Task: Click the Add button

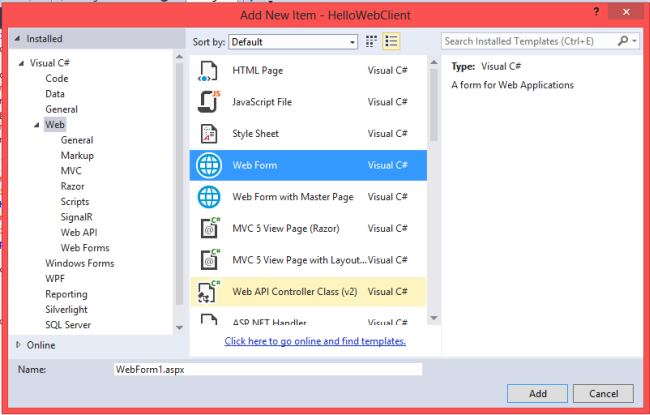Action: tap(537, 393)
